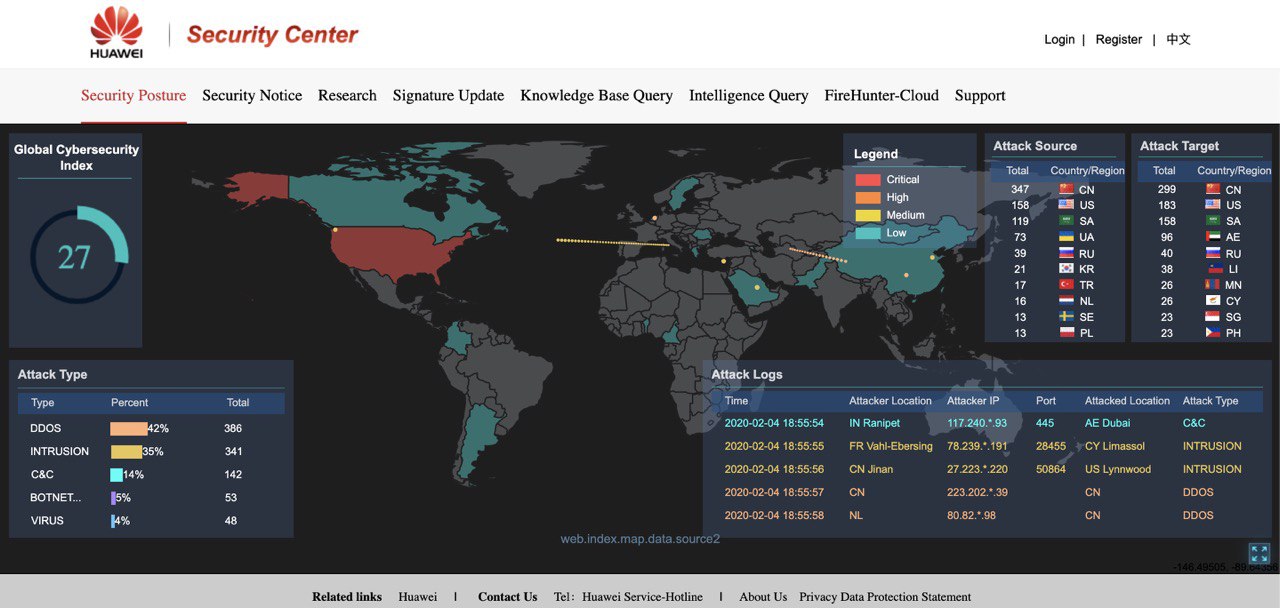Open FireHunter-Cloud tab
This screenshot has height=608, width=1280.
tap(881, 96)
